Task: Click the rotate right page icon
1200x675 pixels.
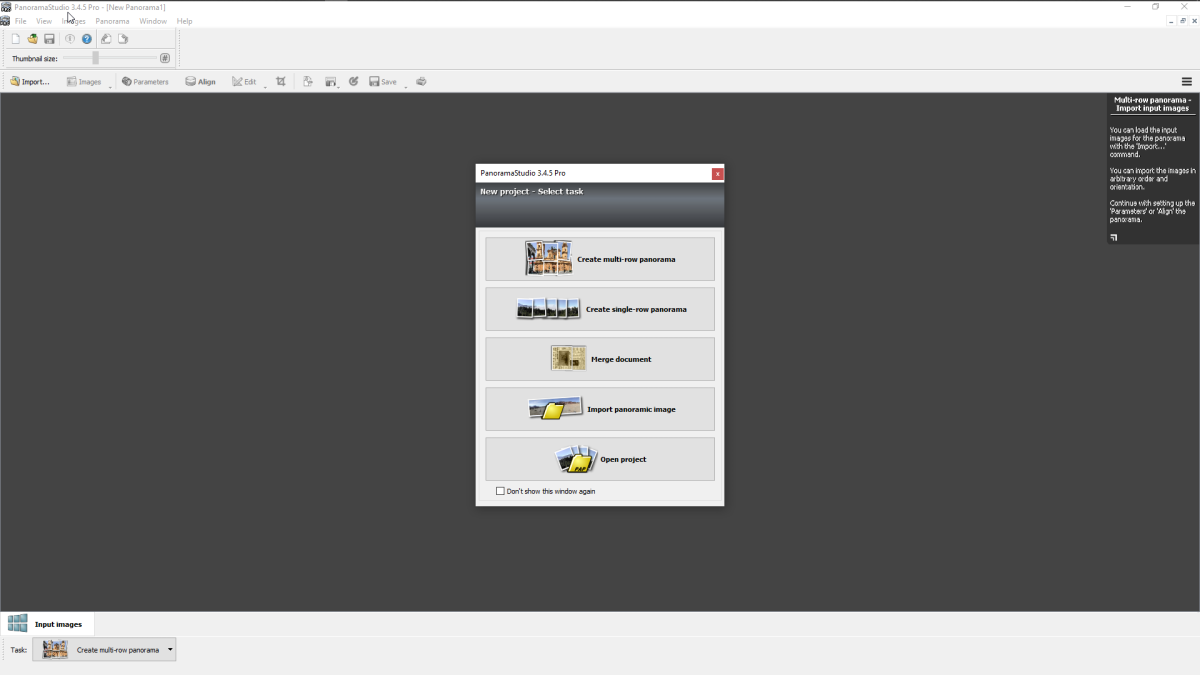Action: click(123, 39)
